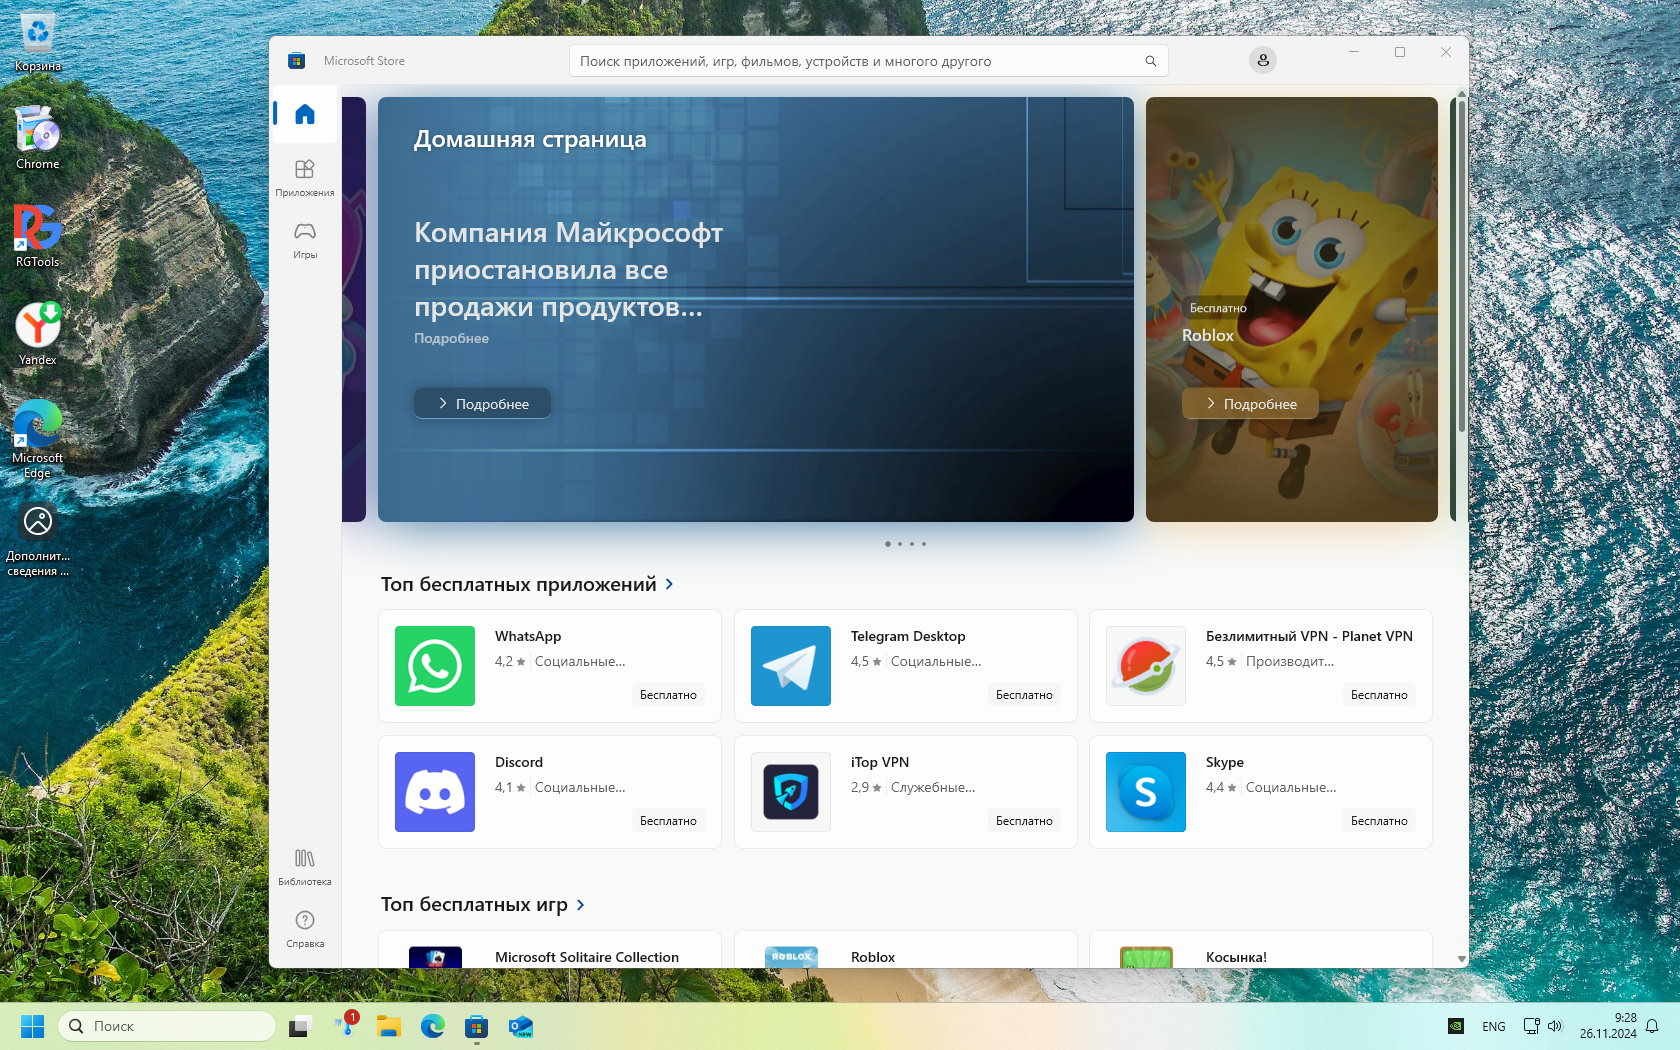Image resolution: width=1680 pixels, height=1050 pixels.
Task: Click the search magnifier icon
Action: pos(1150,61)
